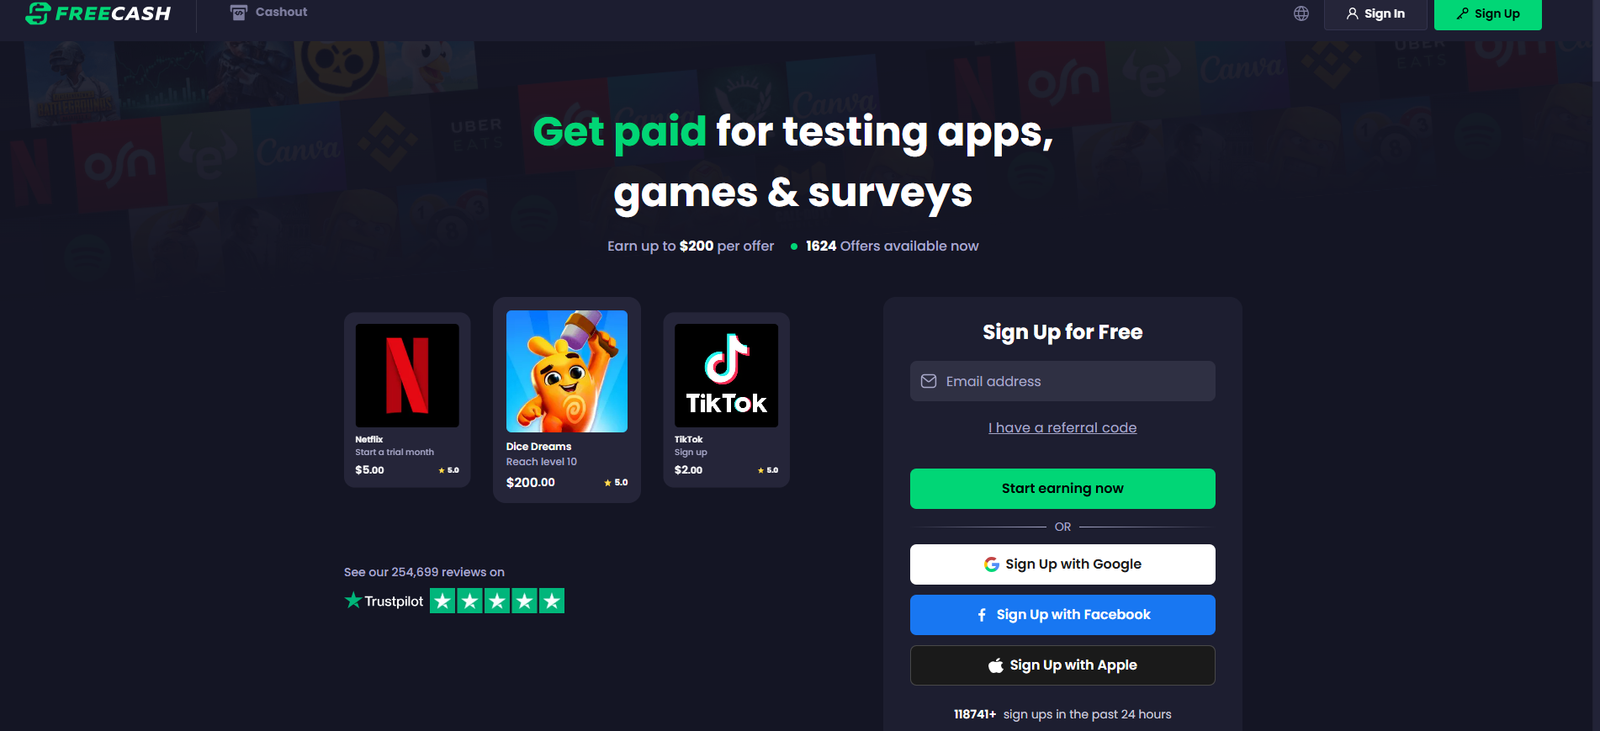
Task: Click the Apple logo icon
Action: 995,665
